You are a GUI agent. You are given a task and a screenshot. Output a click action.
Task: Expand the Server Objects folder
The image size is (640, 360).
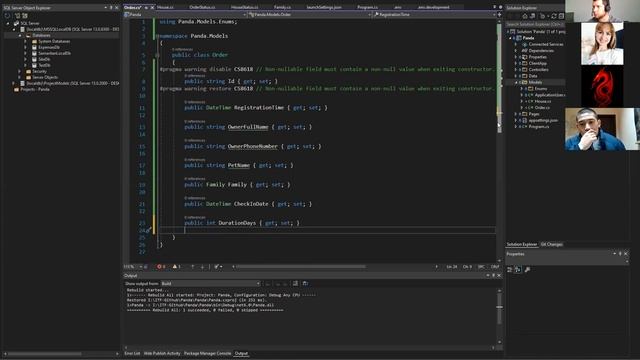tap(20, 77)
